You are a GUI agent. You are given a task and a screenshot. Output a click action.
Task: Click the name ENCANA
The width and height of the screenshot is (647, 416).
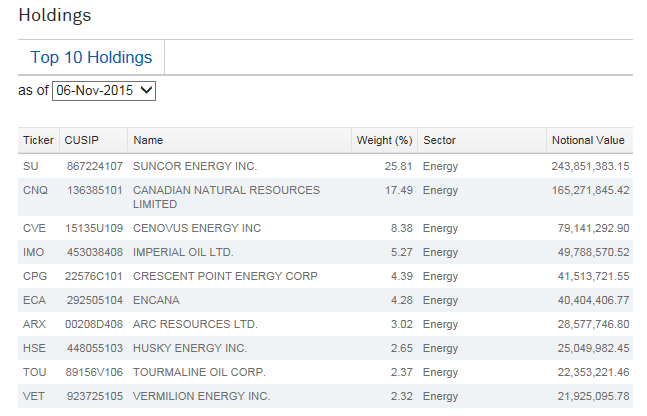point(156,300)
